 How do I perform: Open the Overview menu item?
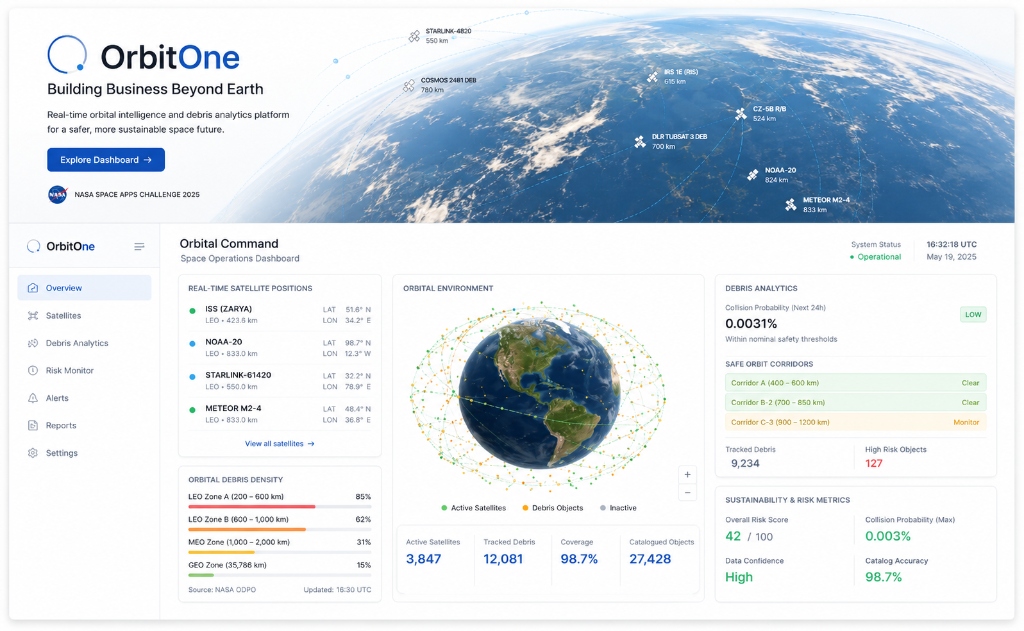tap(84, 288)
